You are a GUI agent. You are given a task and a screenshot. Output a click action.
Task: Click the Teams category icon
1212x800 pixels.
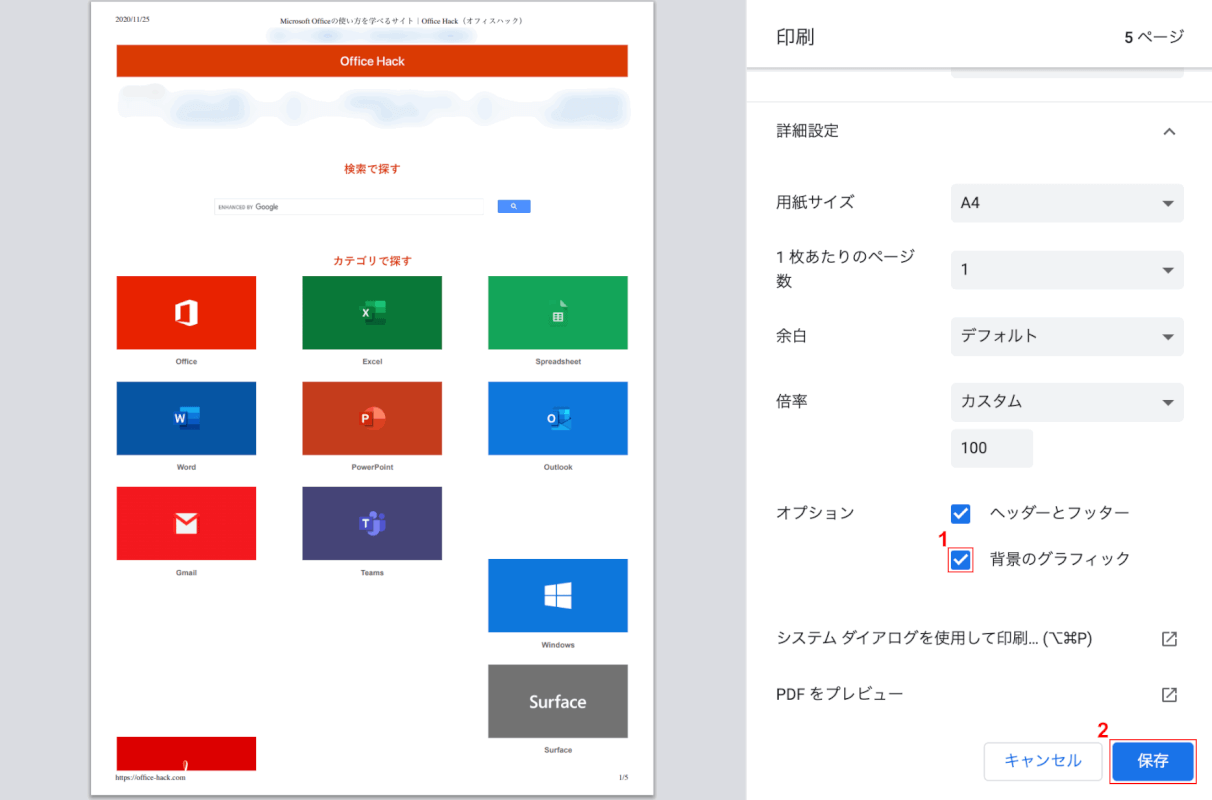click(x=372, y=523)
